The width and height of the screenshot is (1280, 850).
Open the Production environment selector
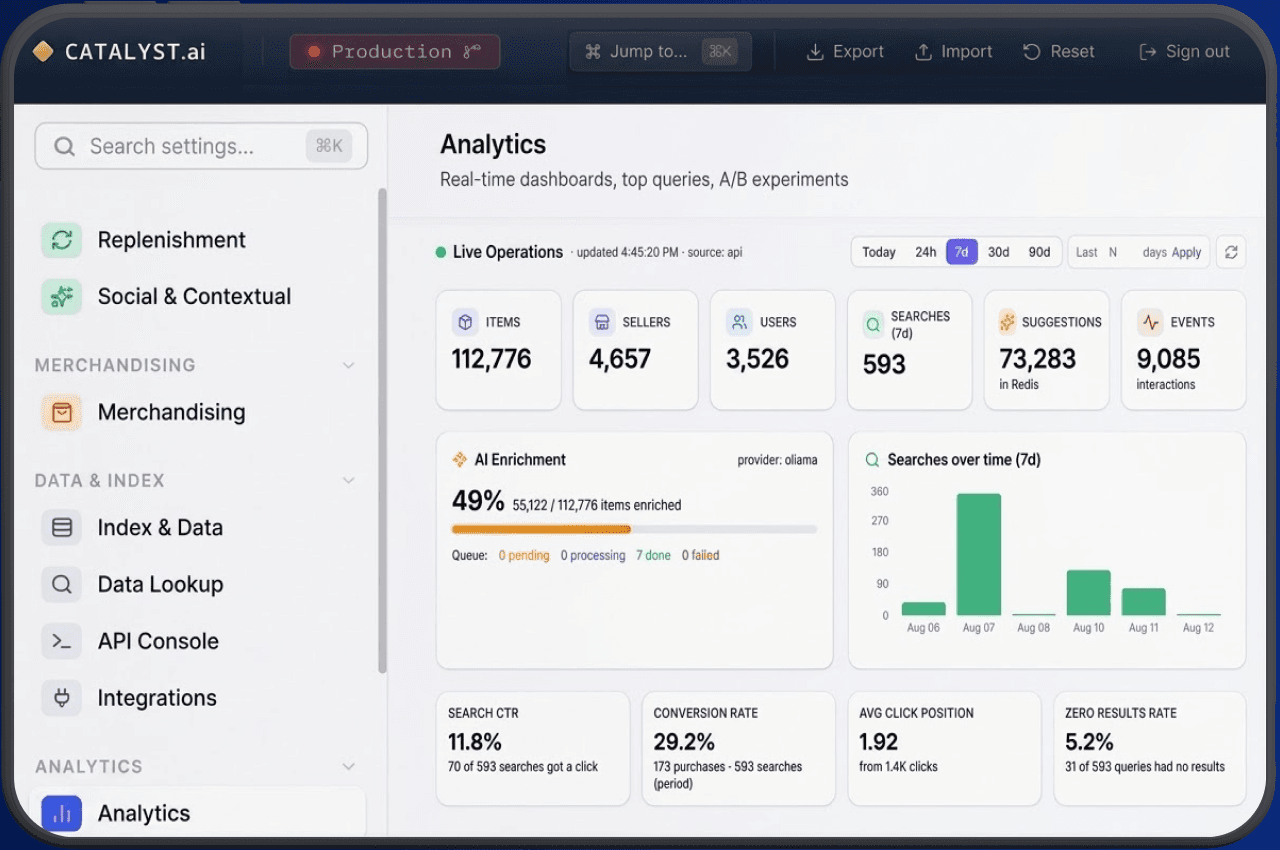click(x=395, y=52)
